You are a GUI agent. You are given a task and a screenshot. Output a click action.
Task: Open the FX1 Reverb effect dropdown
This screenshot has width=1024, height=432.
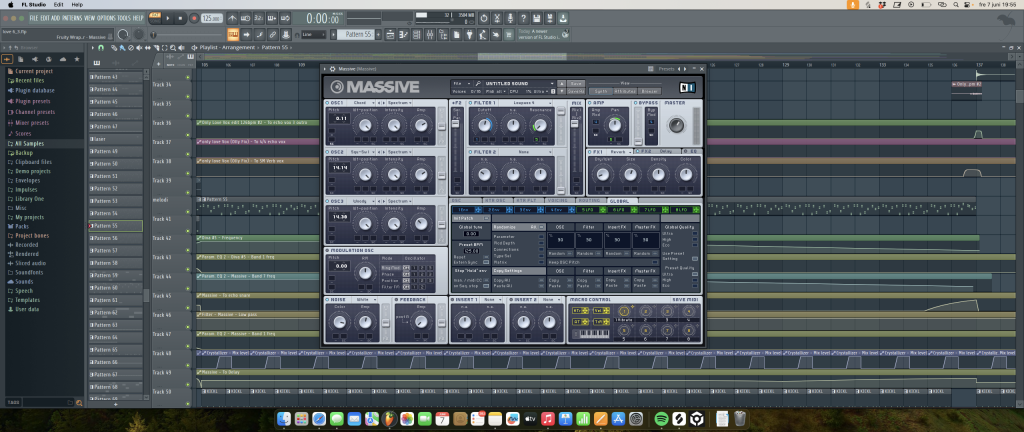coord(616,151)
